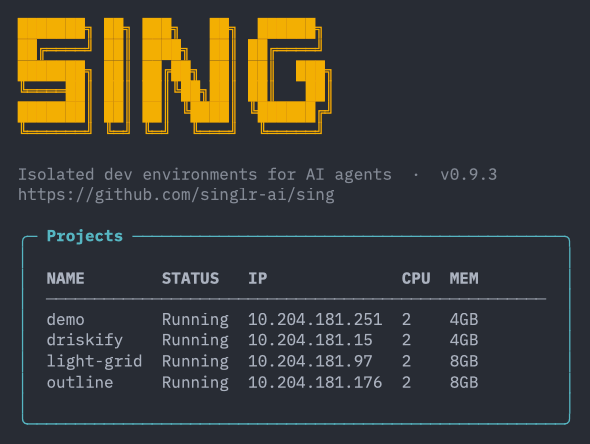
Task: Click Running status of light-grid row
Action: point(195,361)
